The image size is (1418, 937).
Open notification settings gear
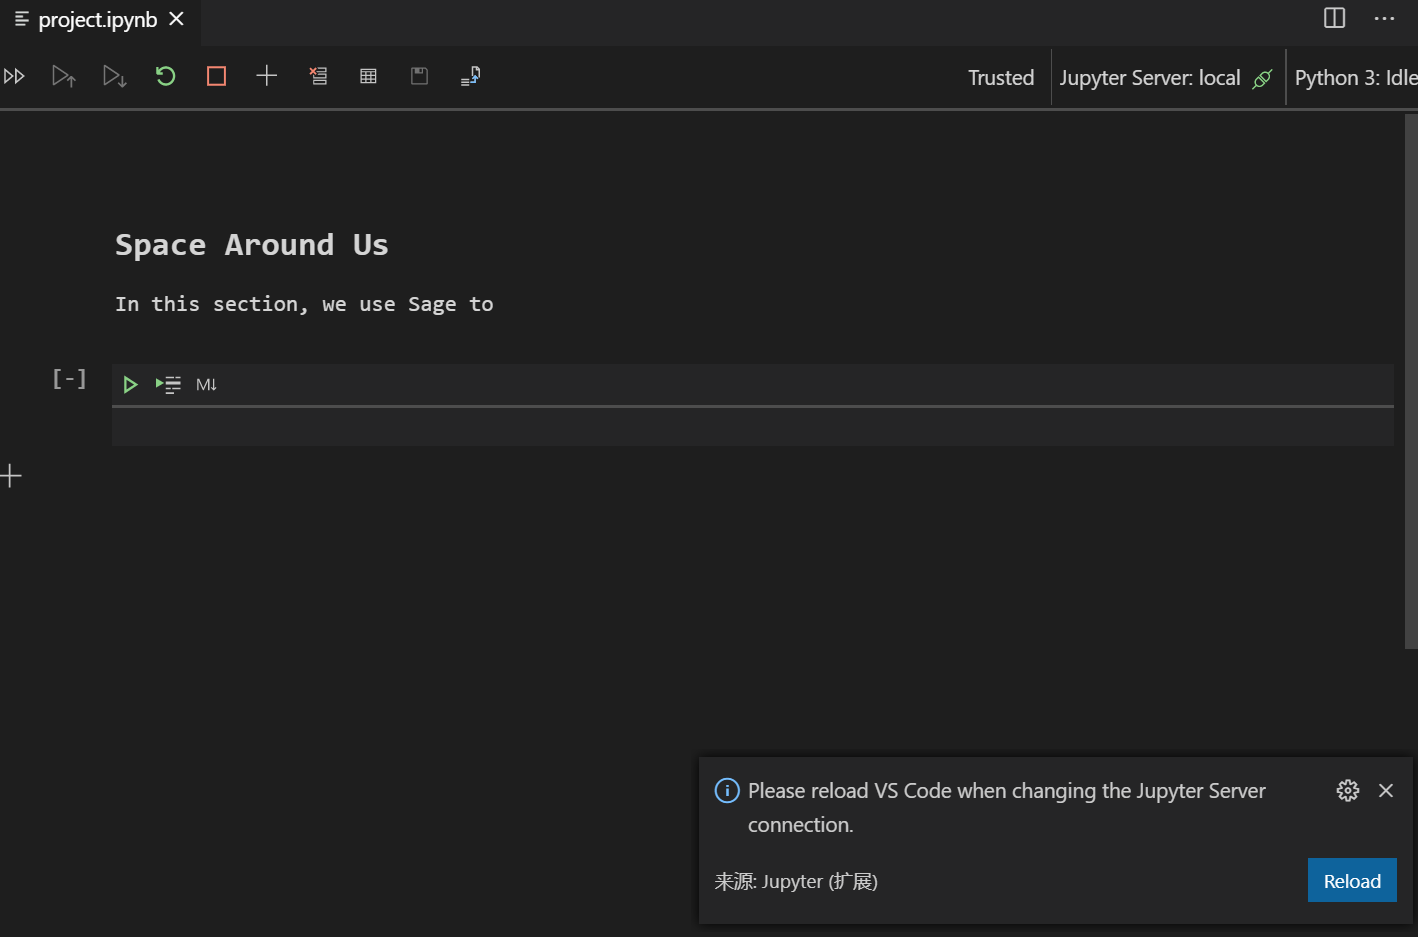click(x=1348, y=790)
